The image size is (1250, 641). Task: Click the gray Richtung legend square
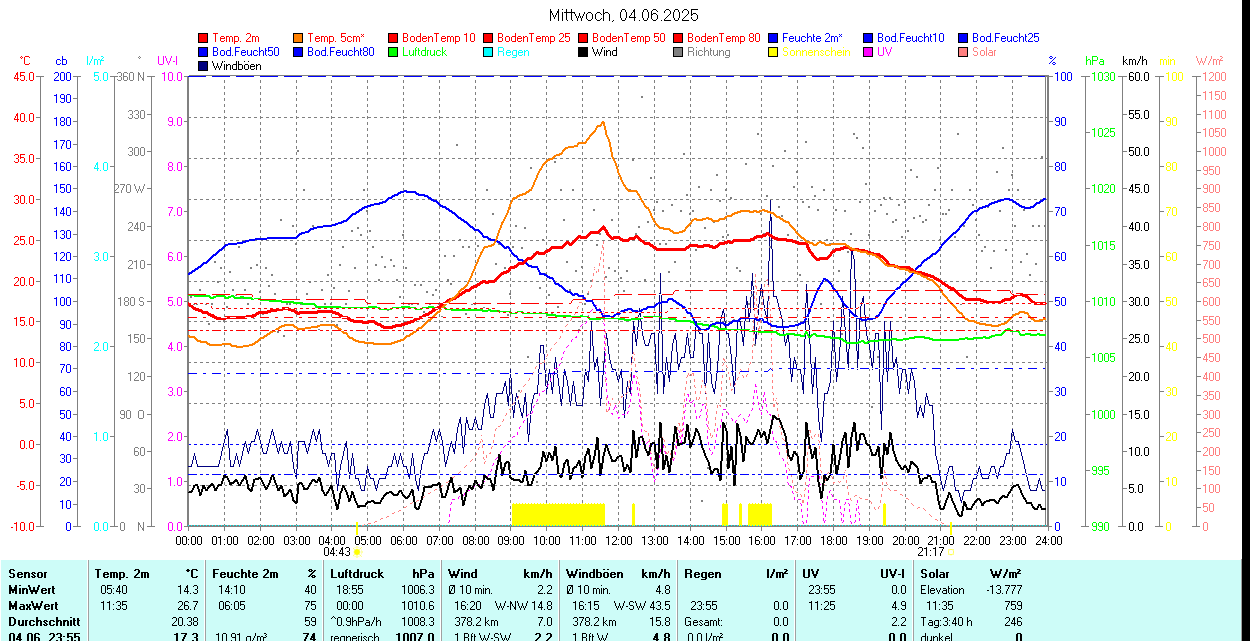(x=679, y=52)
